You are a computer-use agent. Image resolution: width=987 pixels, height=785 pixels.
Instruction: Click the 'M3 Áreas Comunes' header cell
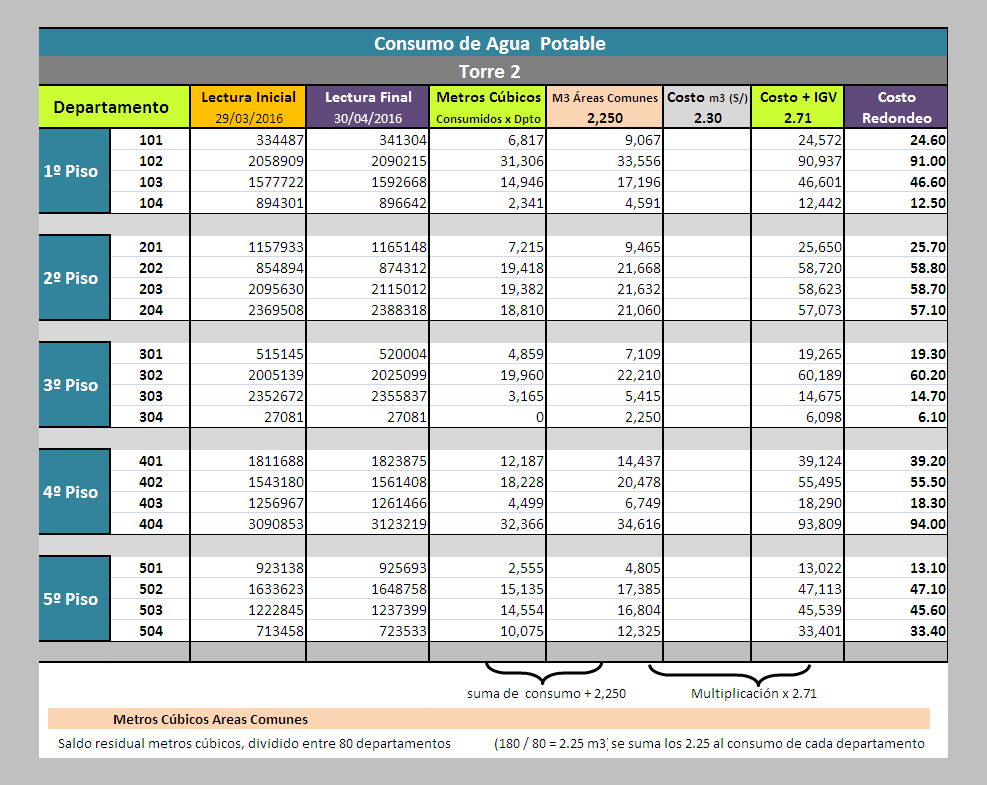coord(604,107)
